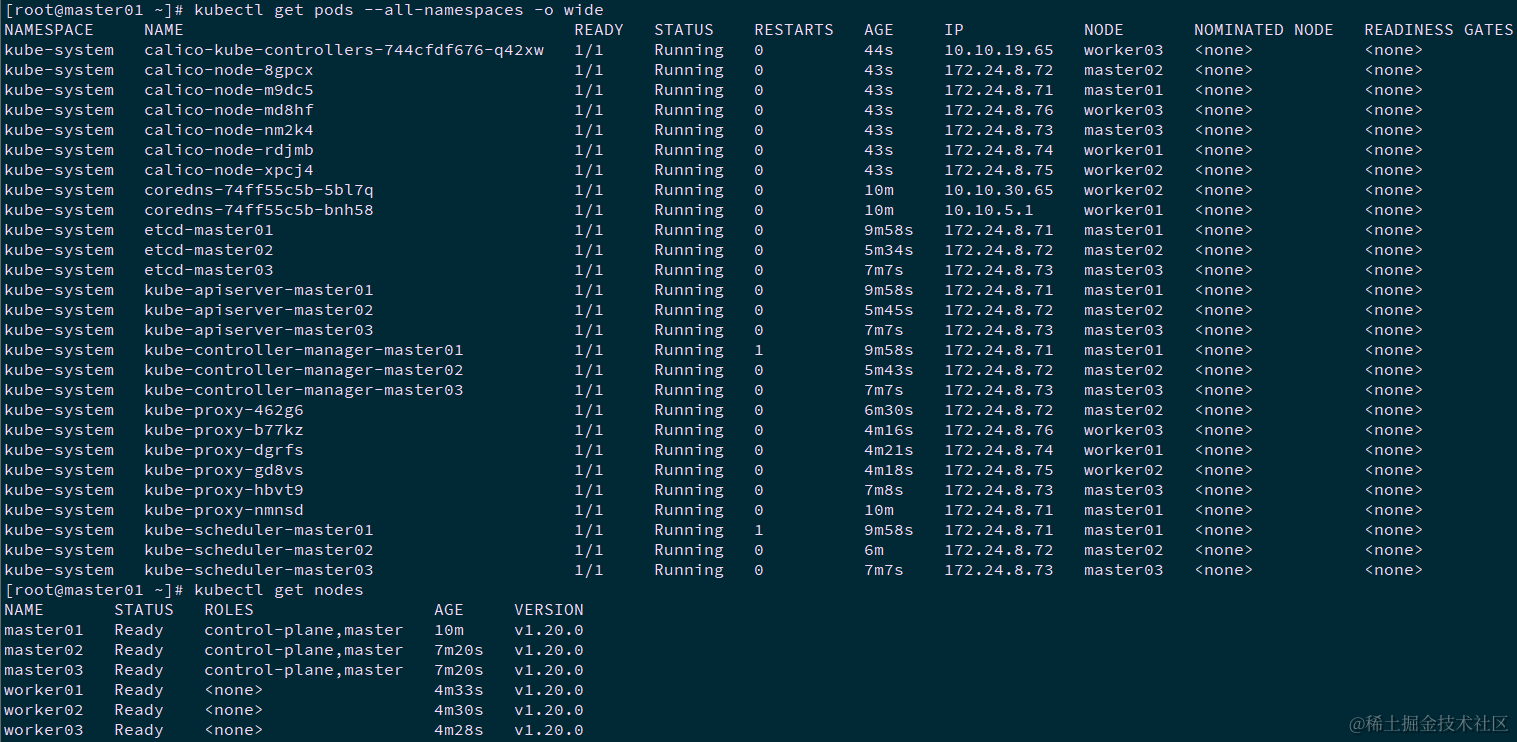
Task: Click the READINESS GATES column header
Action: coord(1439,30)
